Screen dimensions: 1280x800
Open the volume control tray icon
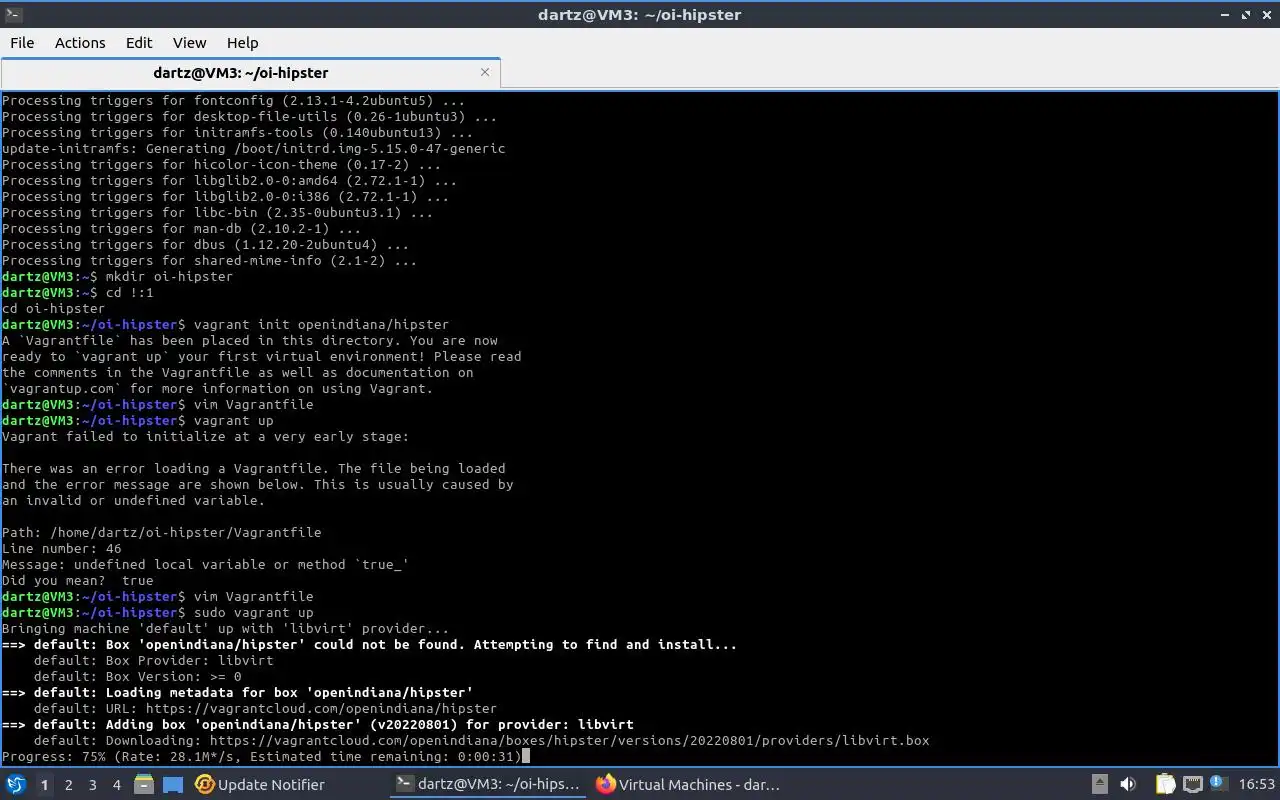coord(1128,785)
